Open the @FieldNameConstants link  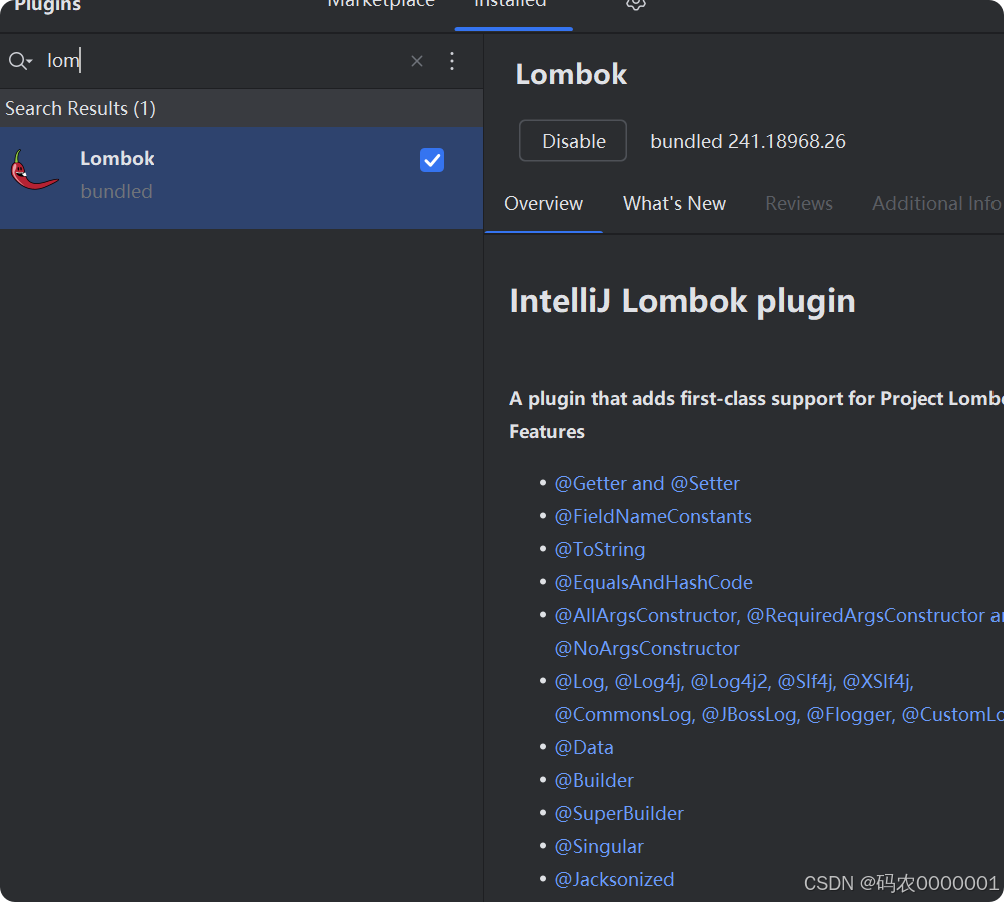point(652,517)
